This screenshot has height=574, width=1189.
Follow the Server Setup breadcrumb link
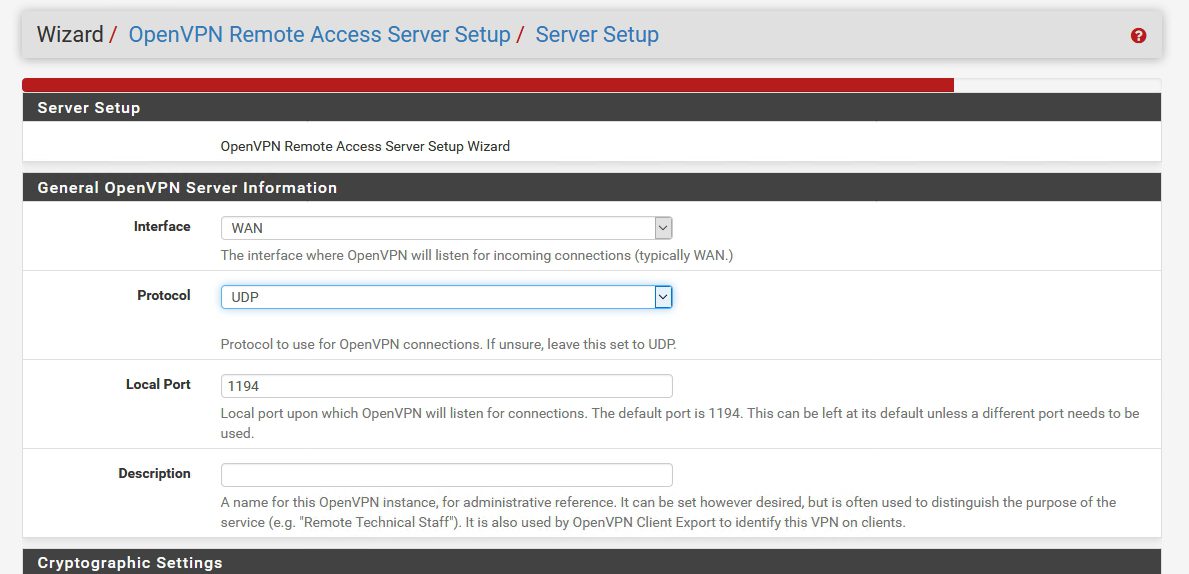coord(597,35)
